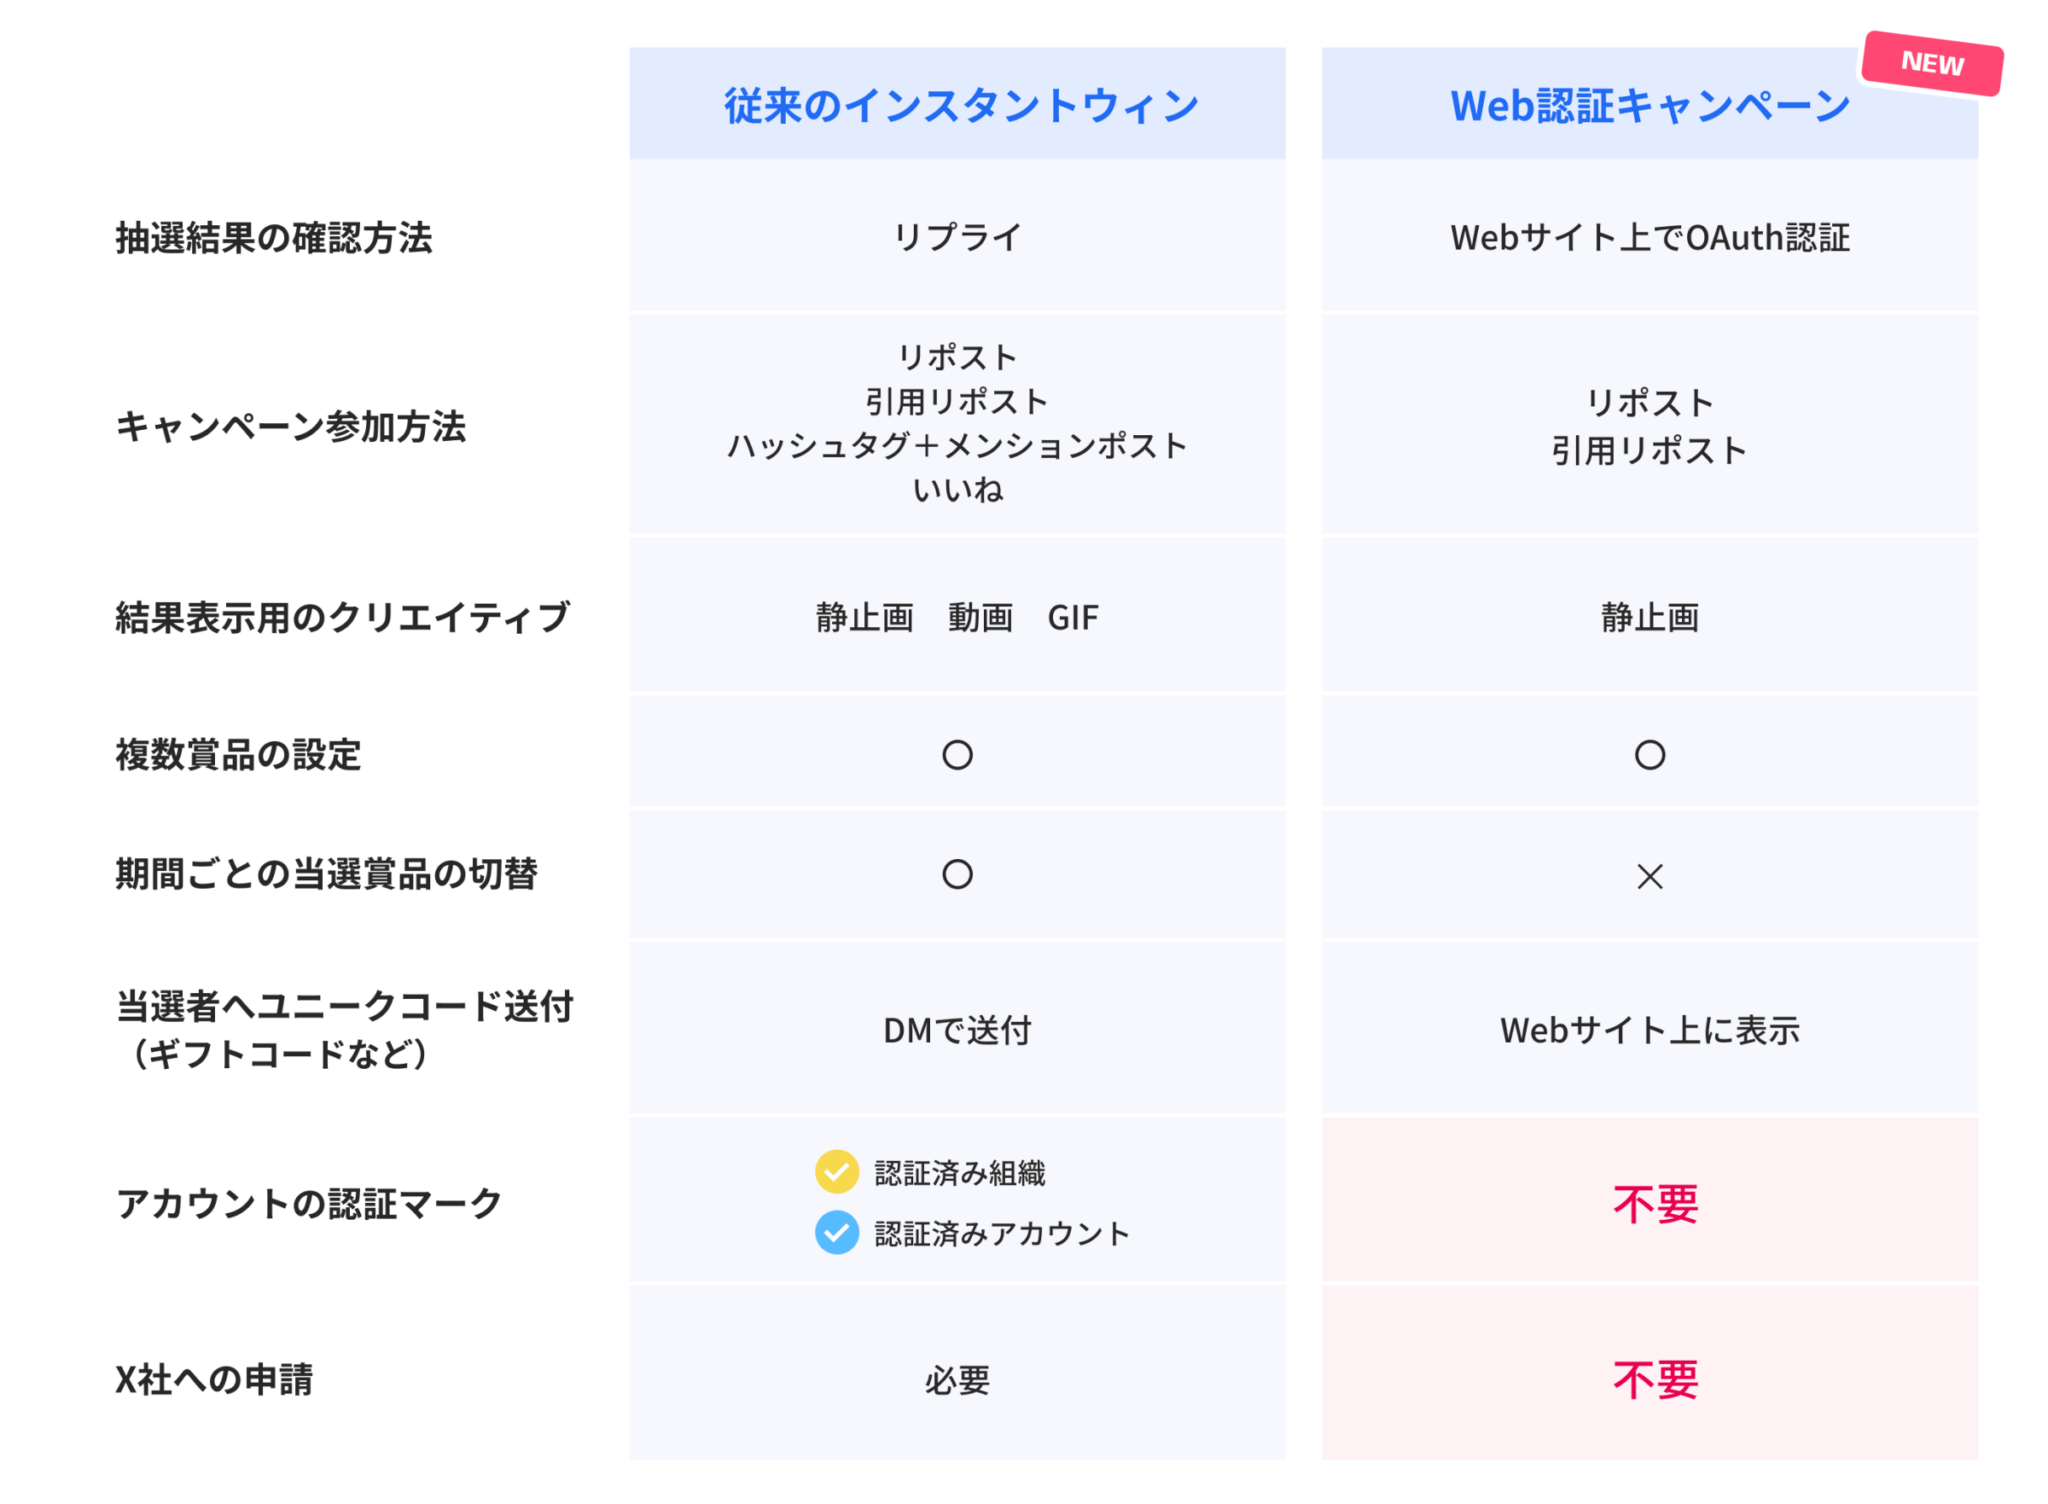Click the yellow verified organization checkmark badge

coord(836,1171)
